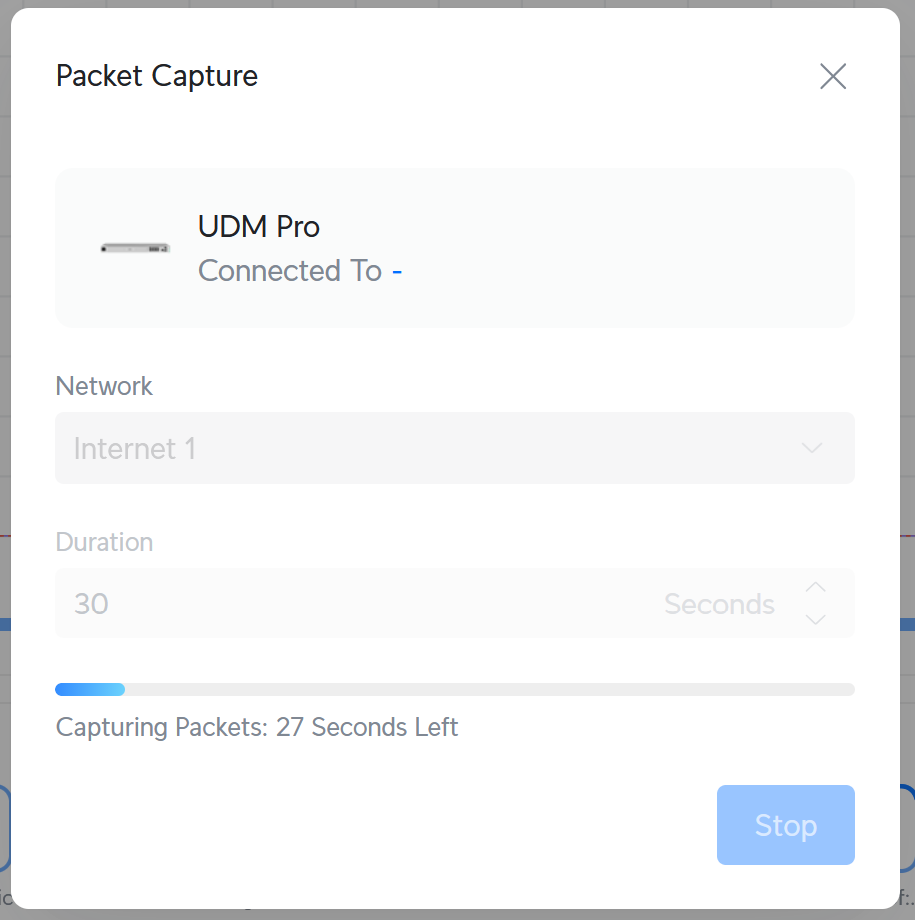Click the UDM Pro device name
The width and height of the screenshot is (915, 920).
(x=259, y=227)
